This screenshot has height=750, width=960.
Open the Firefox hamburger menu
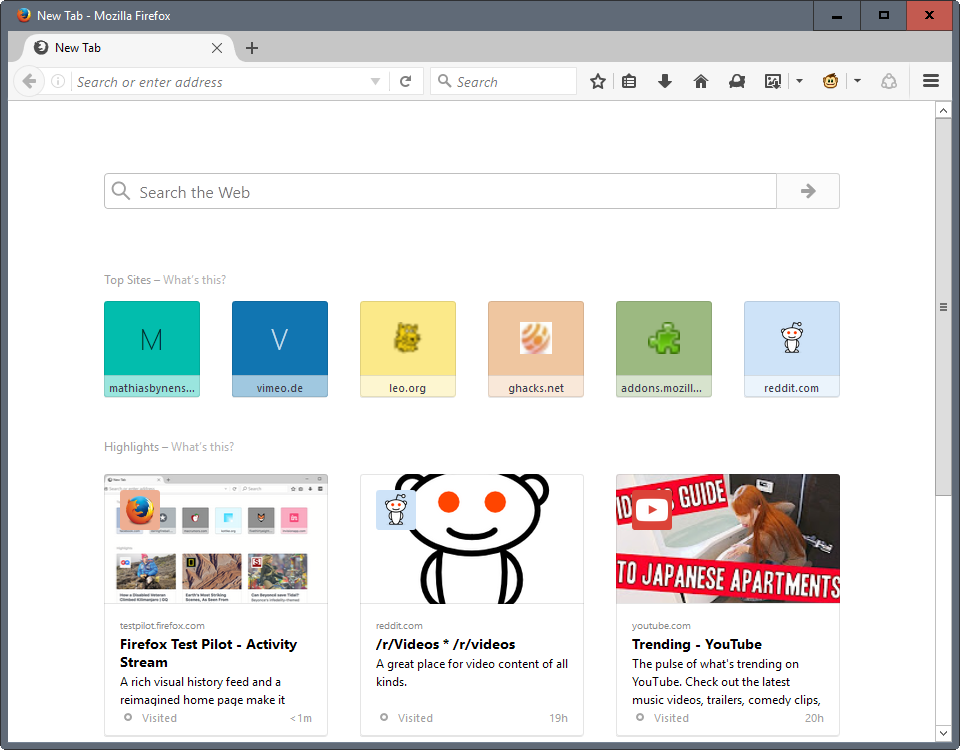pyautogui.click(x=931, y=81)
